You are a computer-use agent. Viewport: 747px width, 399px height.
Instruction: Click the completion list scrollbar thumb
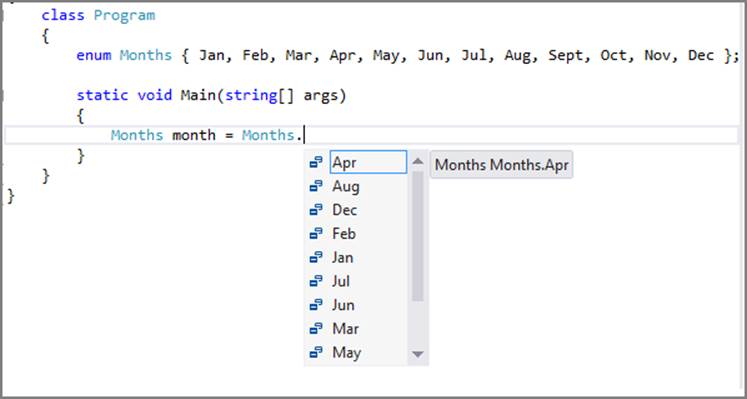click(x=418, y=236)
